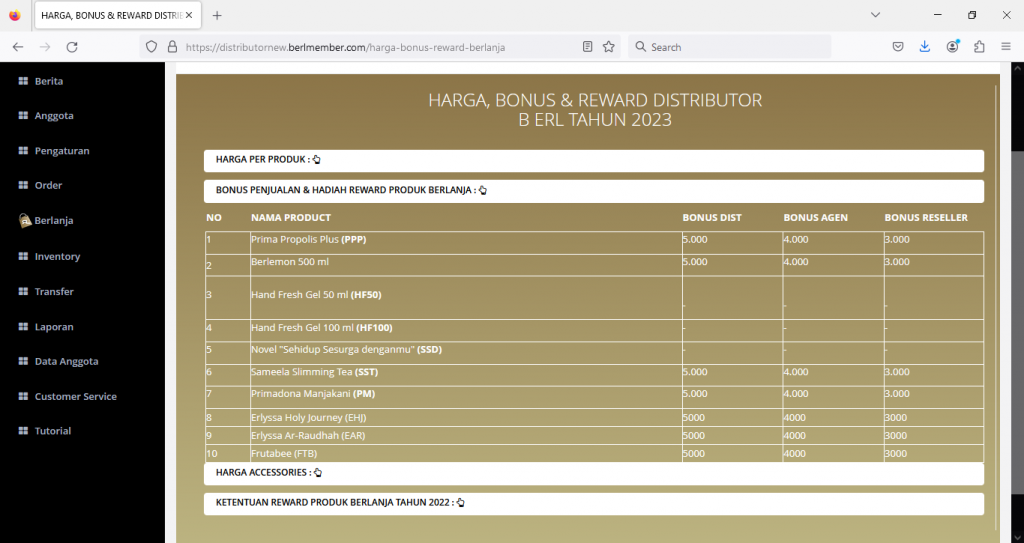The image size is (1024, 543).
Task: Open a new browser tab
Action: point(217,16)
